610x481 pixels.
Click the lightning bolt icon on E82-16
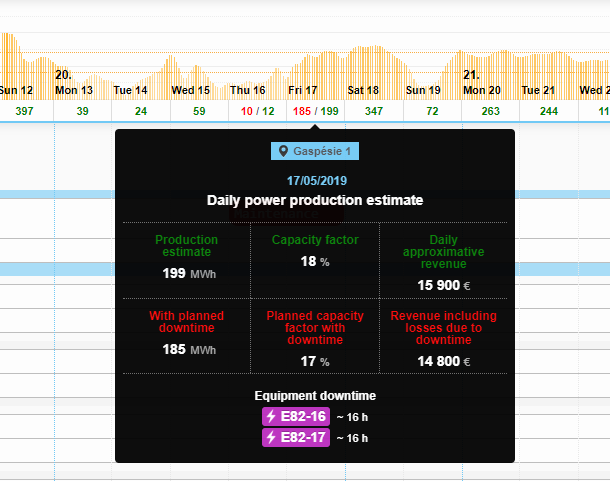tap(270, 416)
